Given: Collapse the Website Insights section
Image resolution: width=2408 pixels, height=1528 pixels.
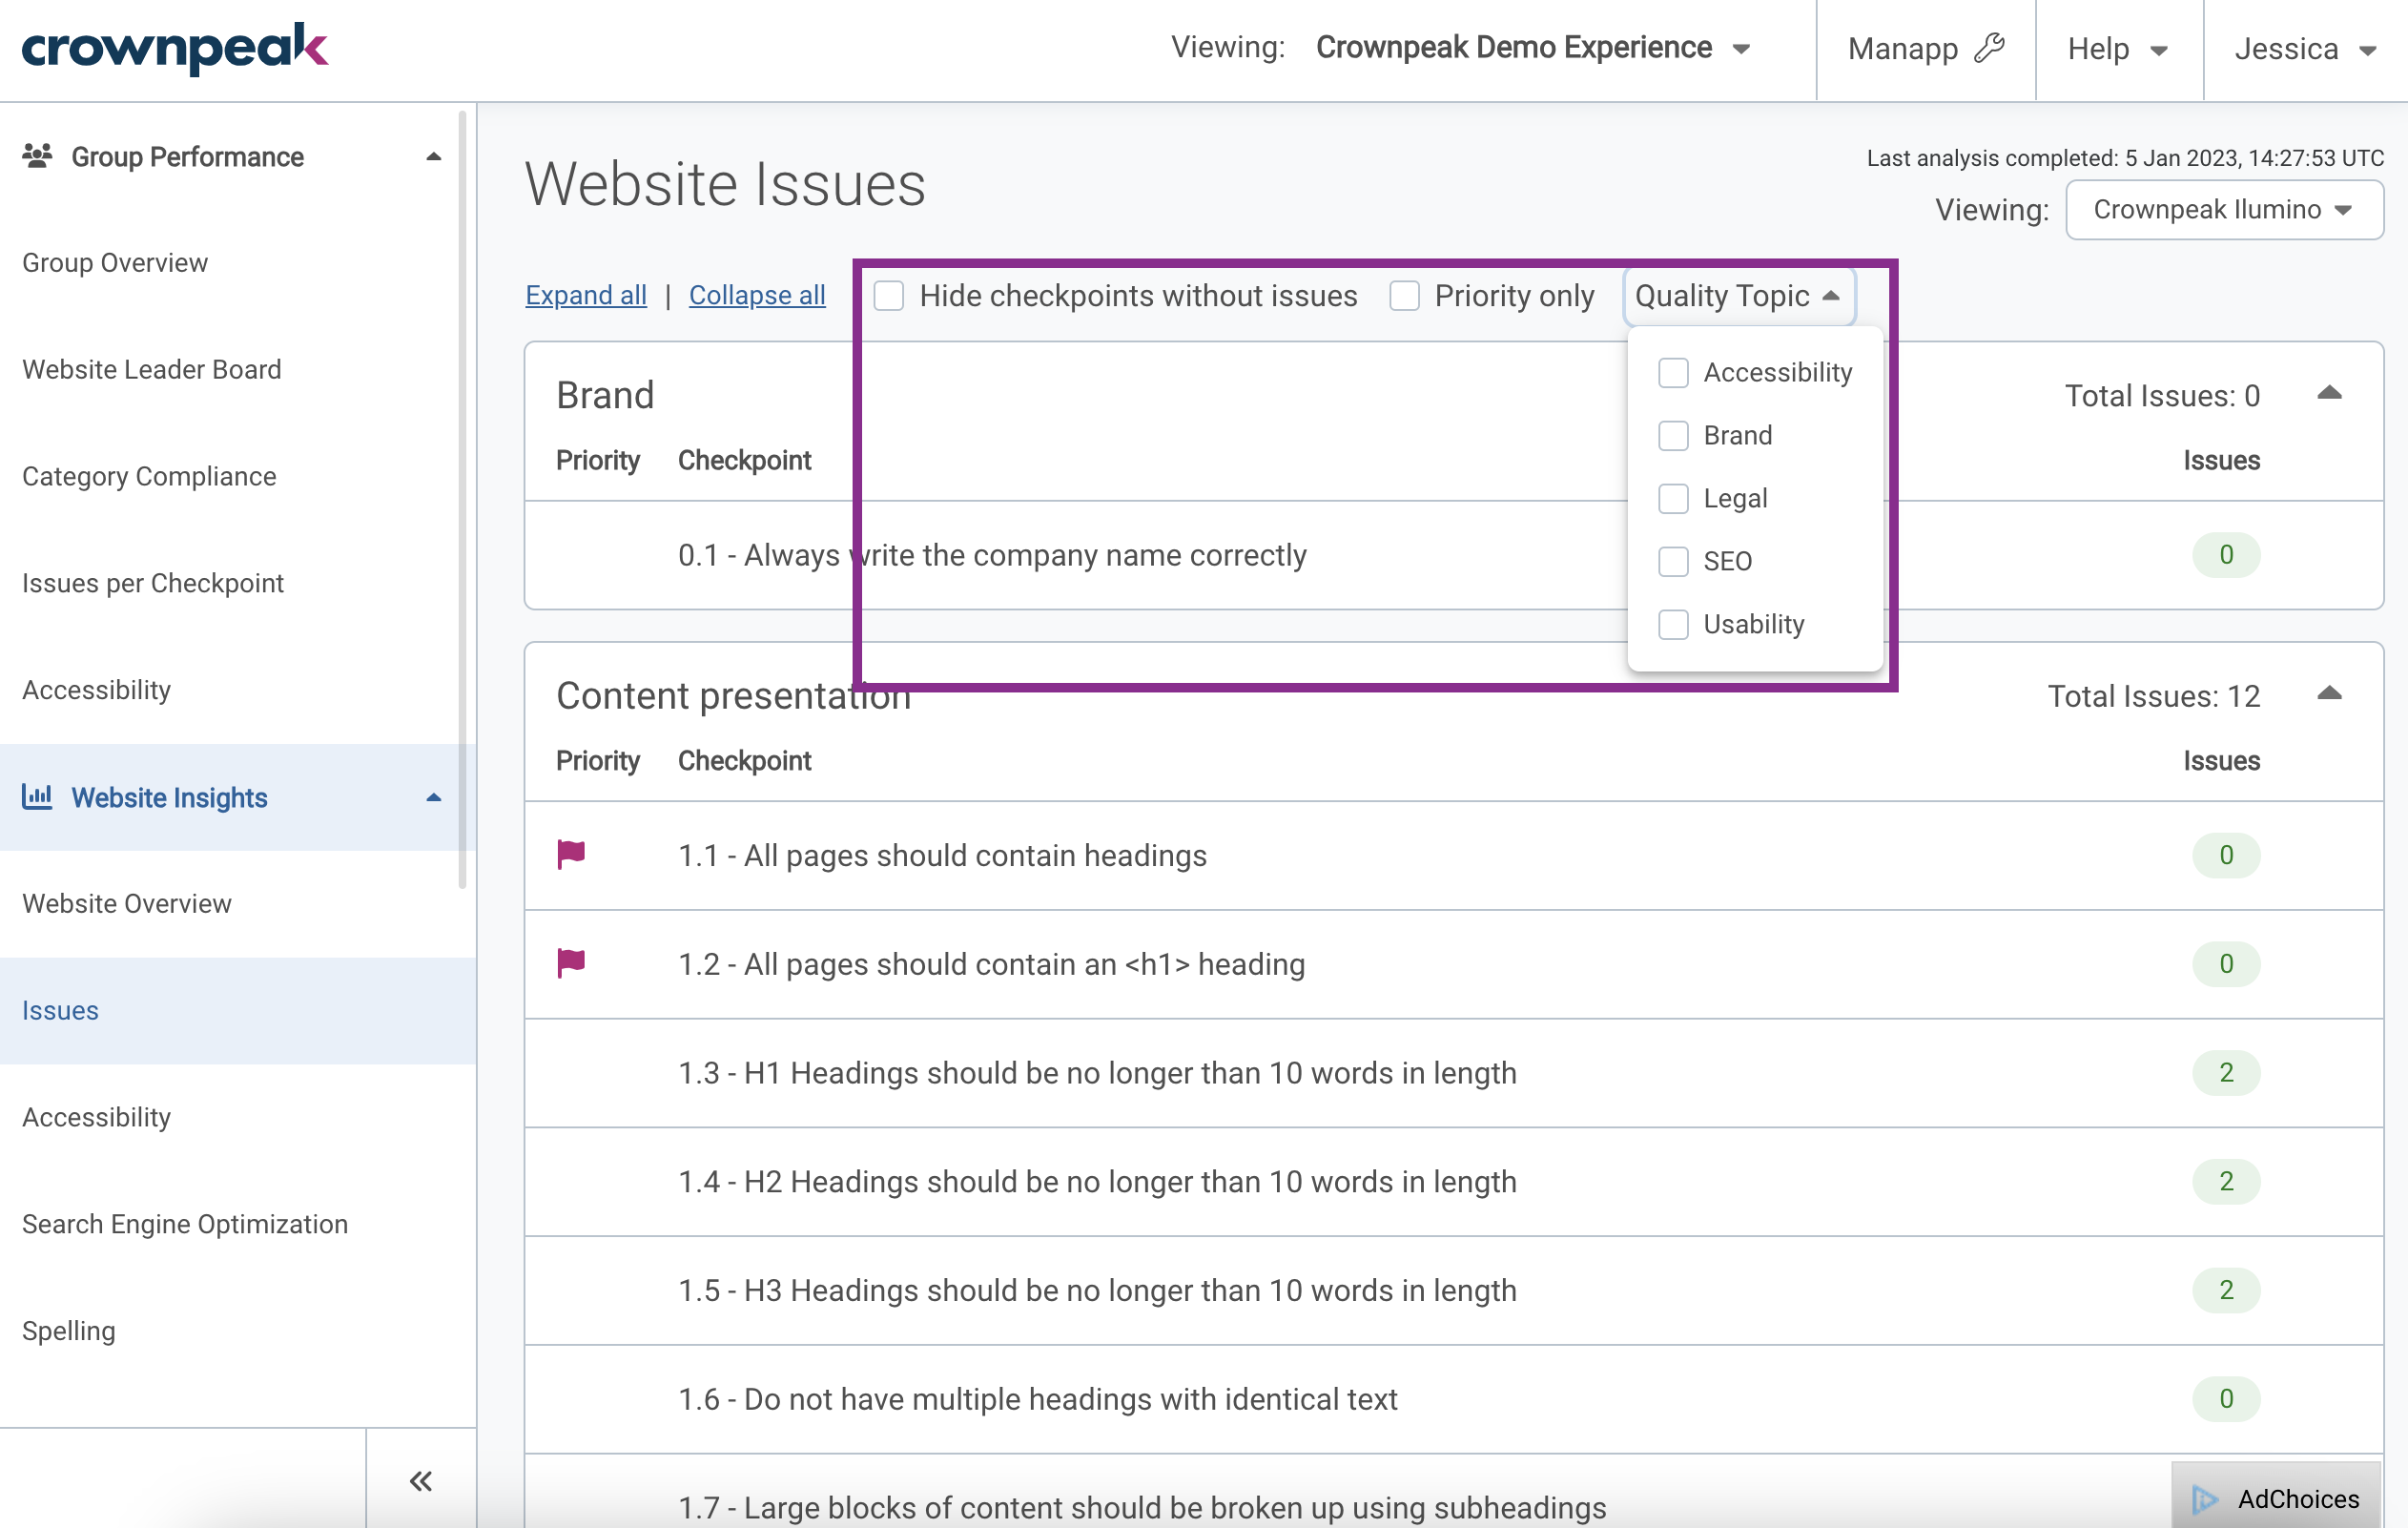Looking at the screenshot, I should [x=434, y=798].
